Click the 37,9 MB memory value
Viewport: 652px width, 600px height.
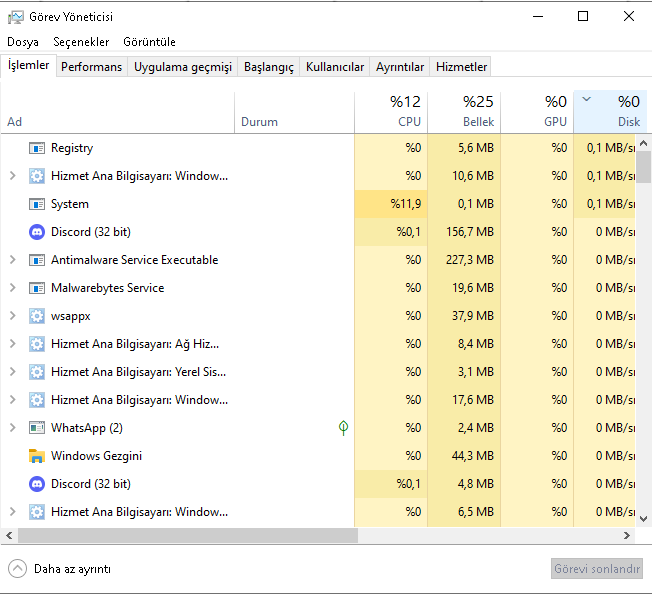coord(473,316)
